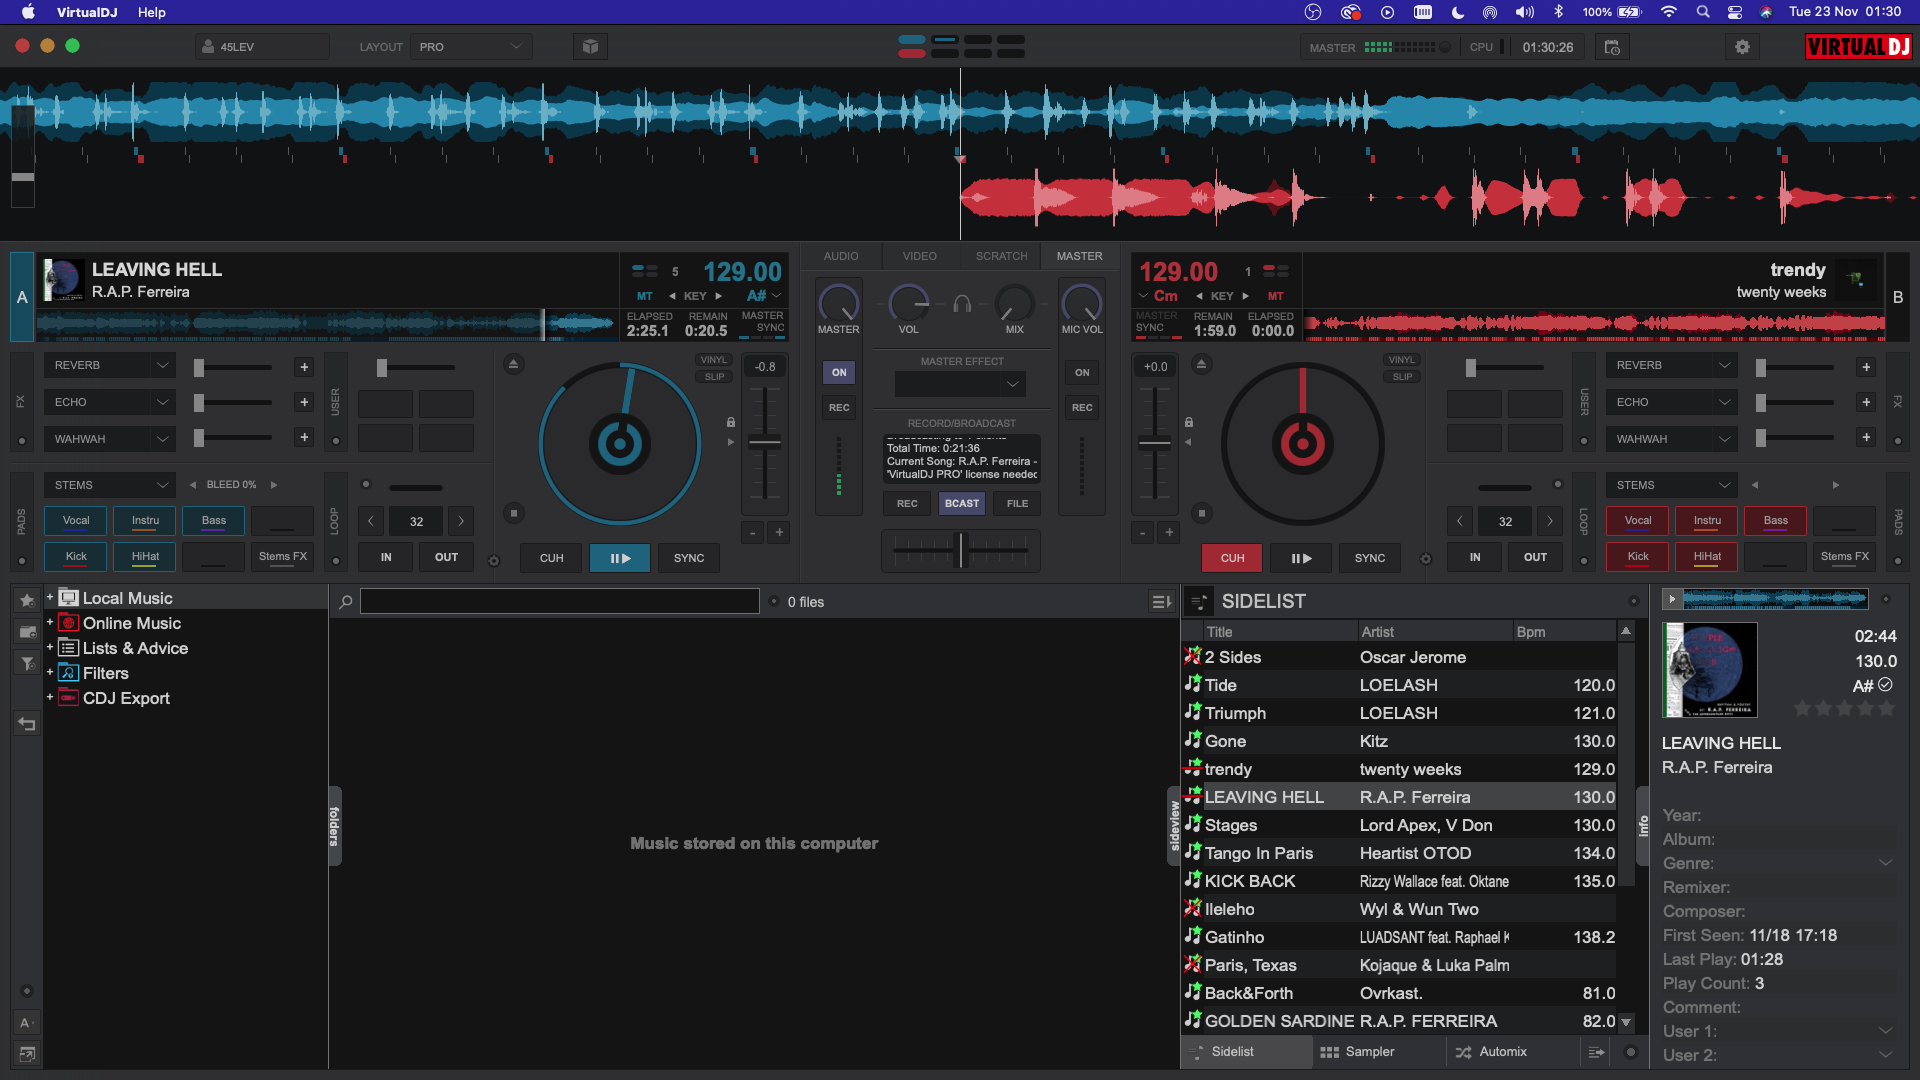Toggle deck A Vocal stem pad

[76, 521]
